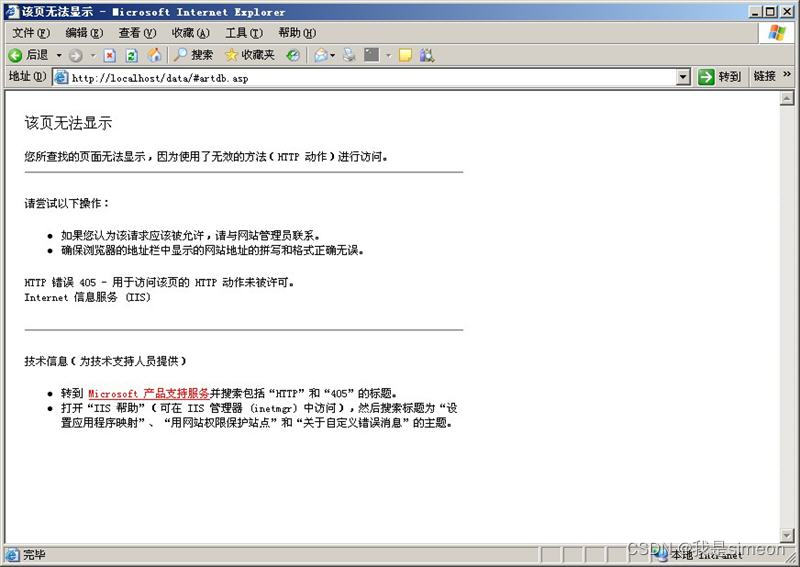Open the Edit icon's dropdown arrow

click(388, 55)
